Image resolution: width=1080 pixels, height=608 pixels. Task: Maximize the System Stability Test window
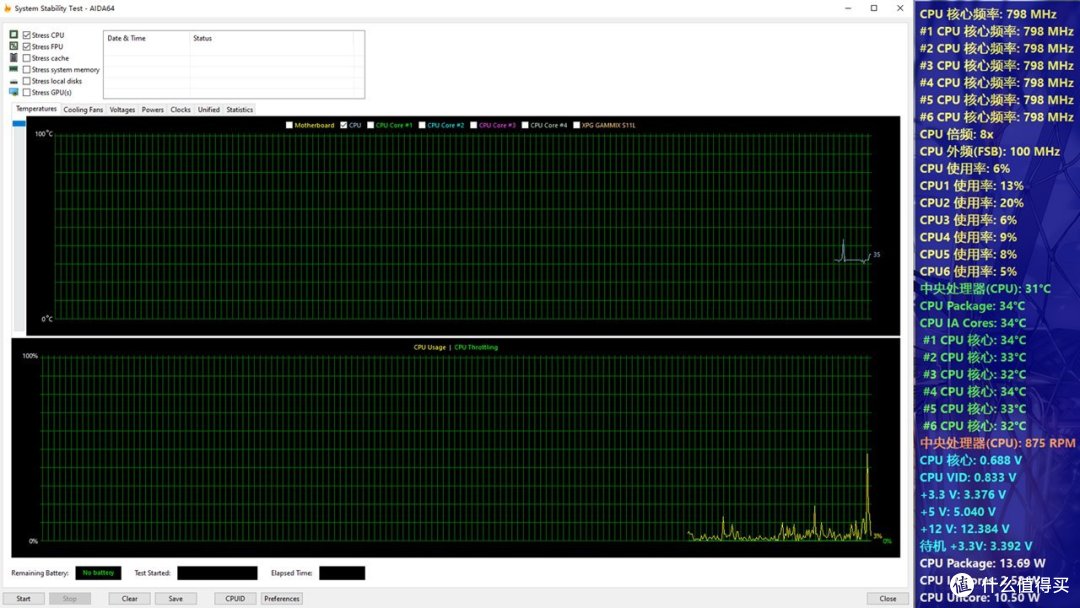[x=873, y=8]
